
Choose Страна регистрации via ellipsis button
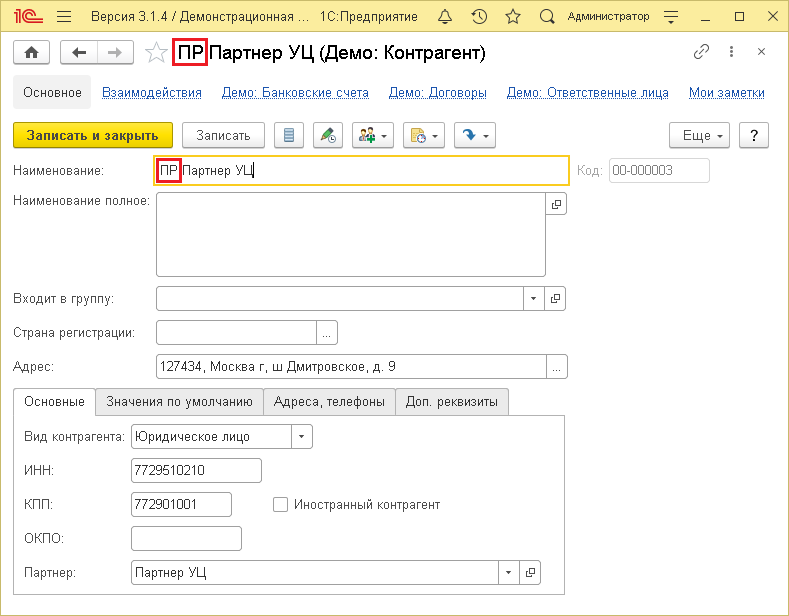(x=327, y=333)
